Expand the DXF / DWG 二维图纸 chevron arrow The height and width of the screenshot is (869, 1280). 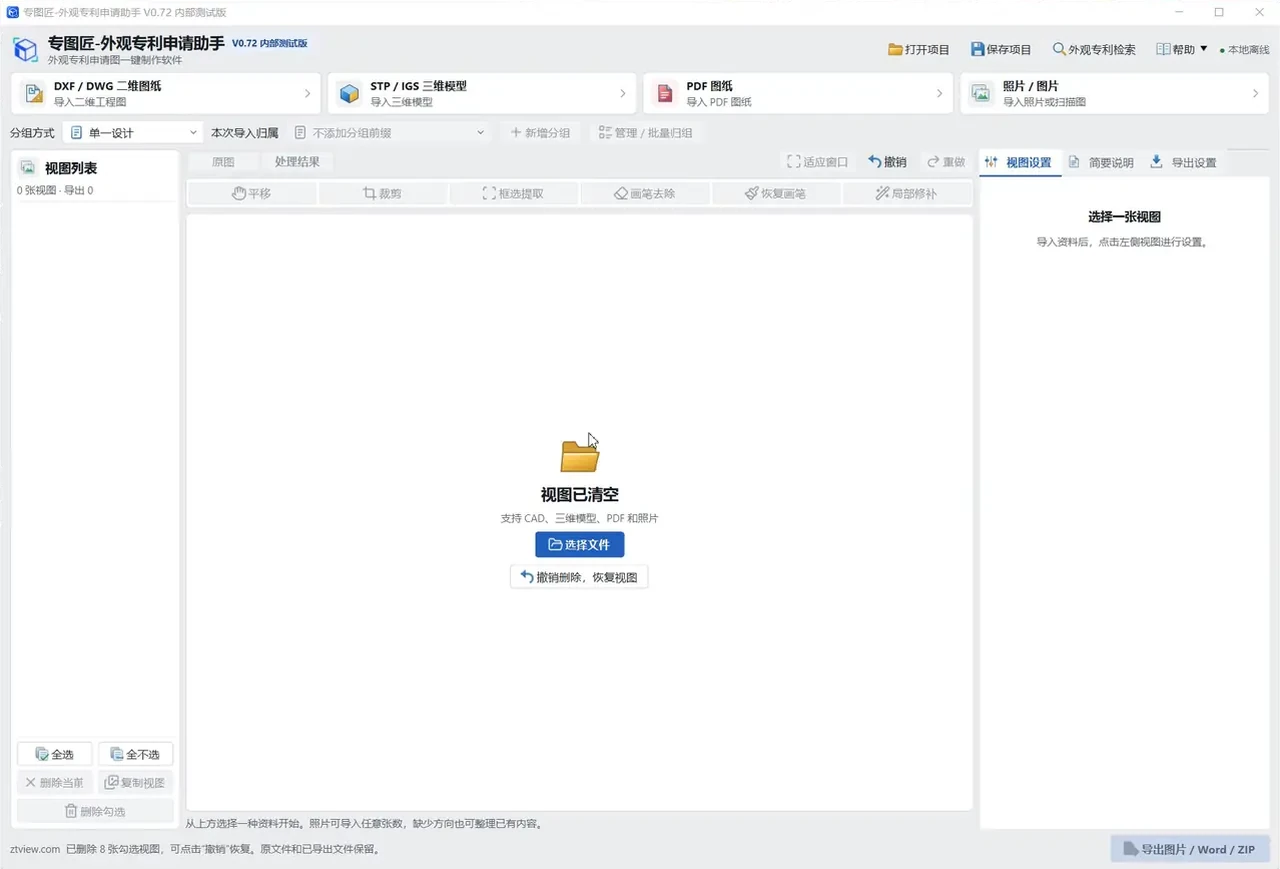[307, 94]
